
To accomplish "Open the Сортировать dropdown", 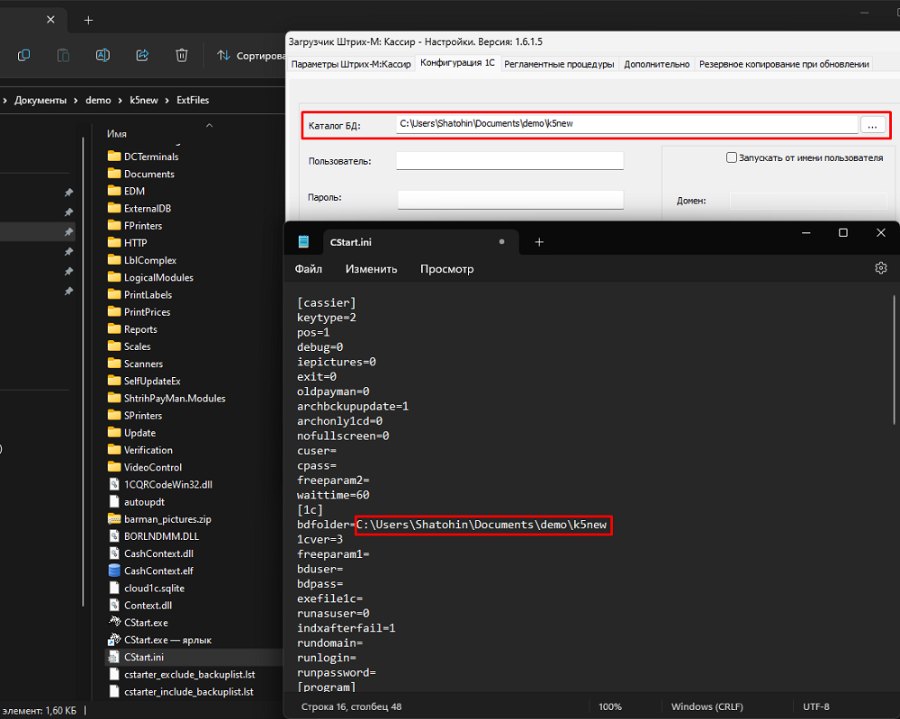I will 250,56.
